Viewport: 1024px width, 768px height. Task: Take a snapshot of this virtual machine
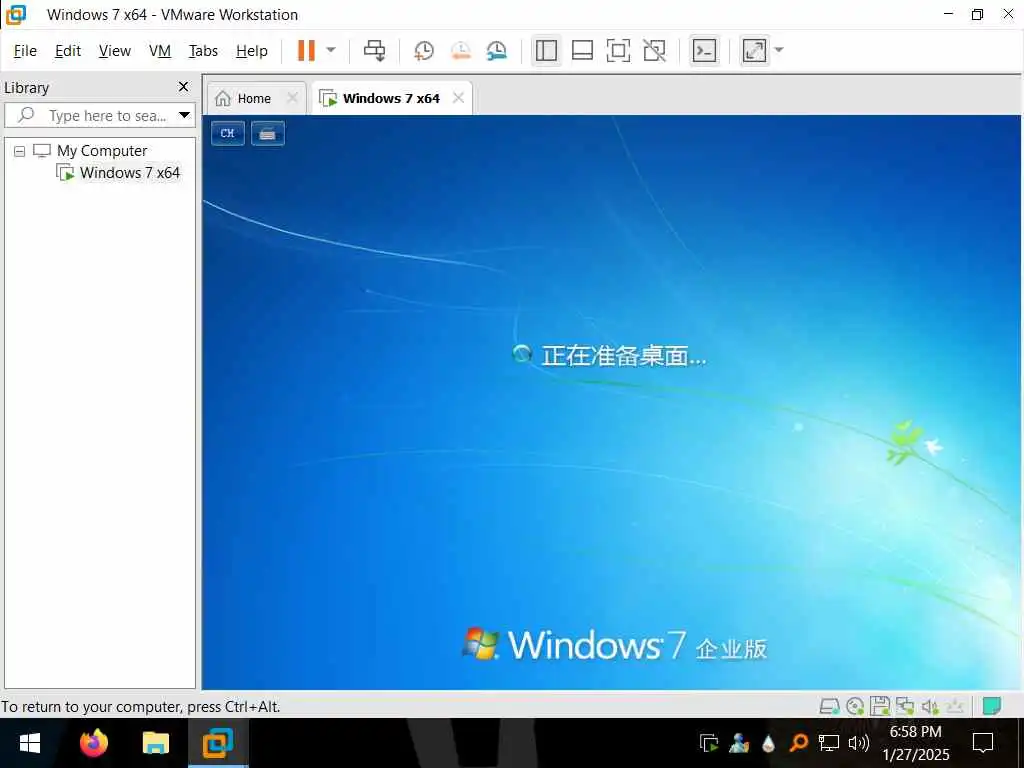pos(424,50)
